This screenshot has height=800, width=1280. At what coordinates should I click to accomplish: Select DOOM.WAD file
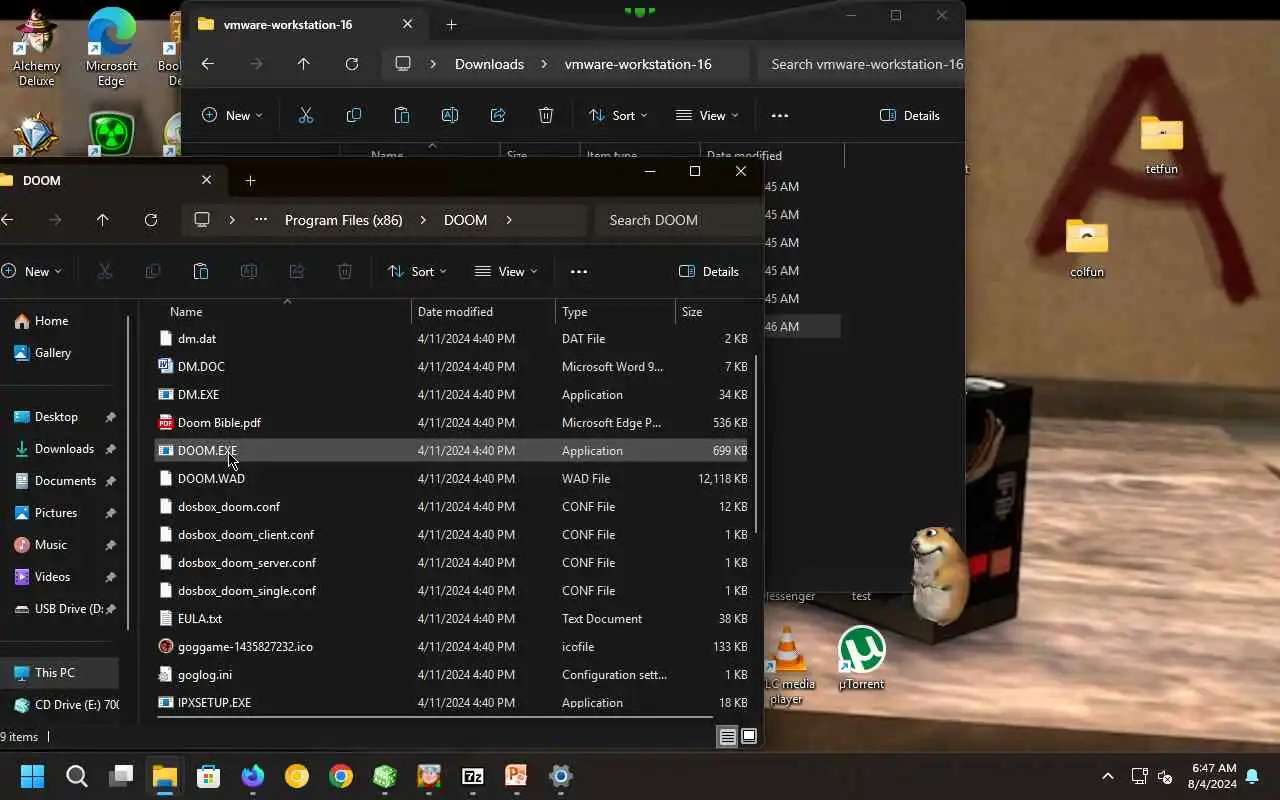(x=450, y=479)
